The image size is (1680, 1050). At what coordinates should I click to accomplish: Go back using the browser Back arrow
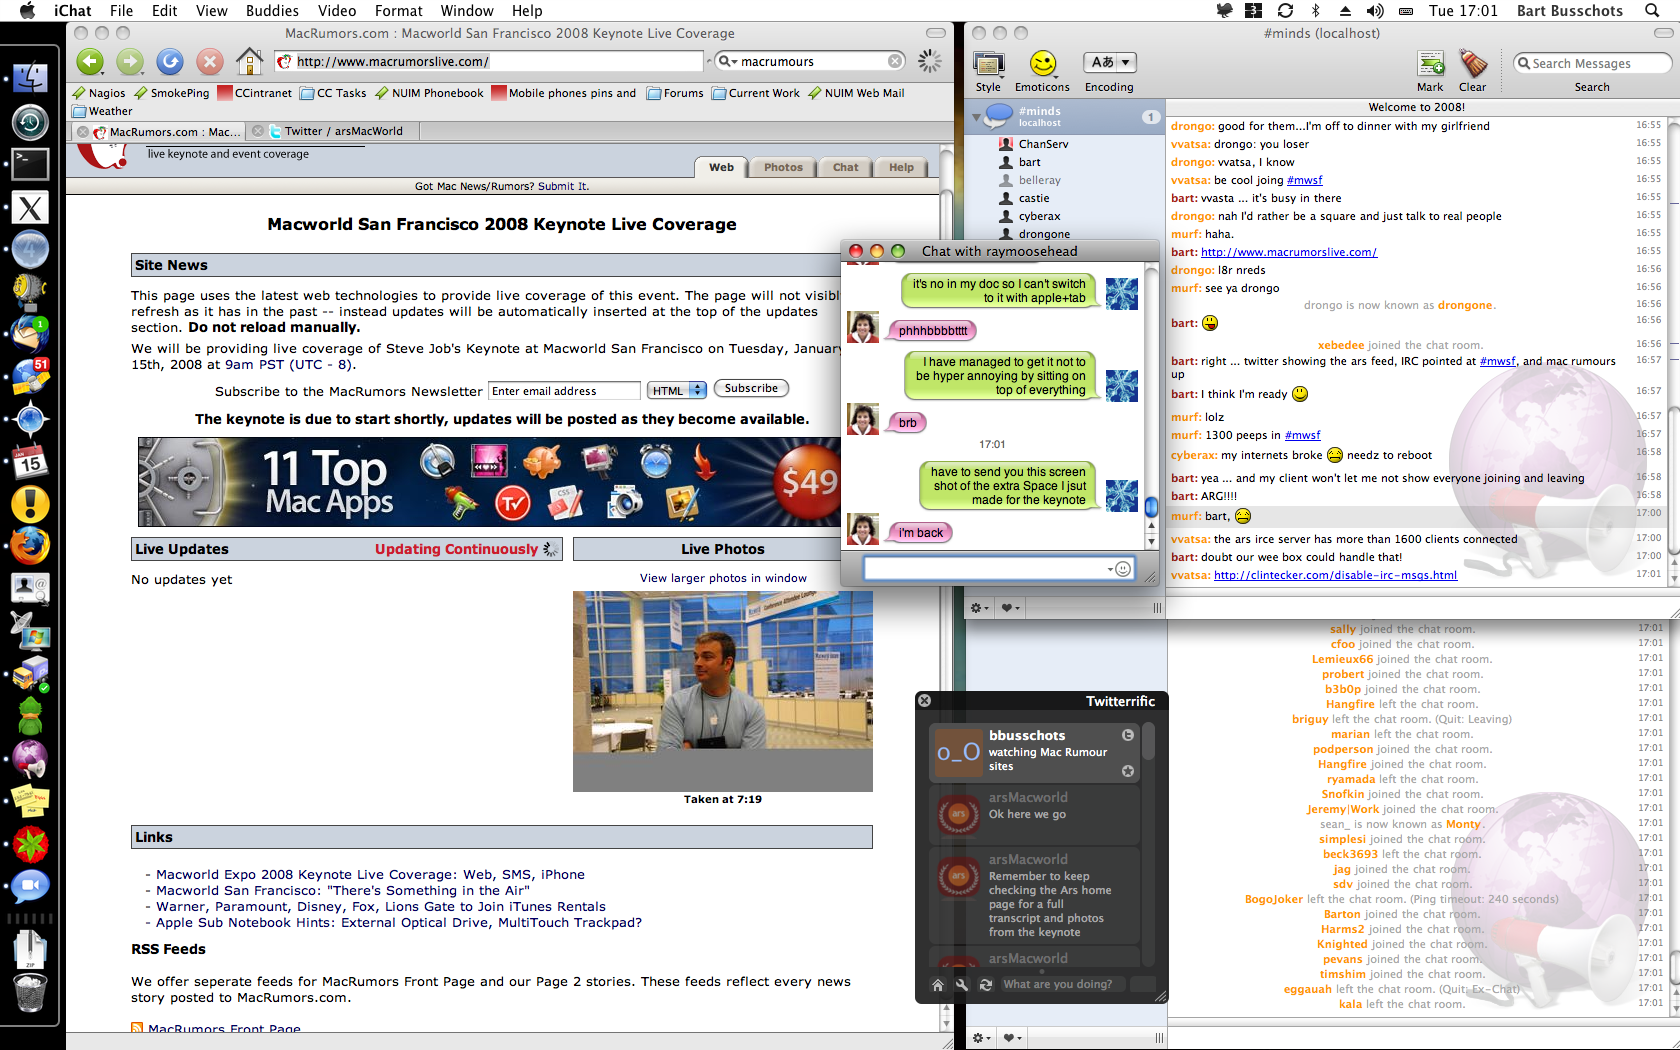pos(90,62)
